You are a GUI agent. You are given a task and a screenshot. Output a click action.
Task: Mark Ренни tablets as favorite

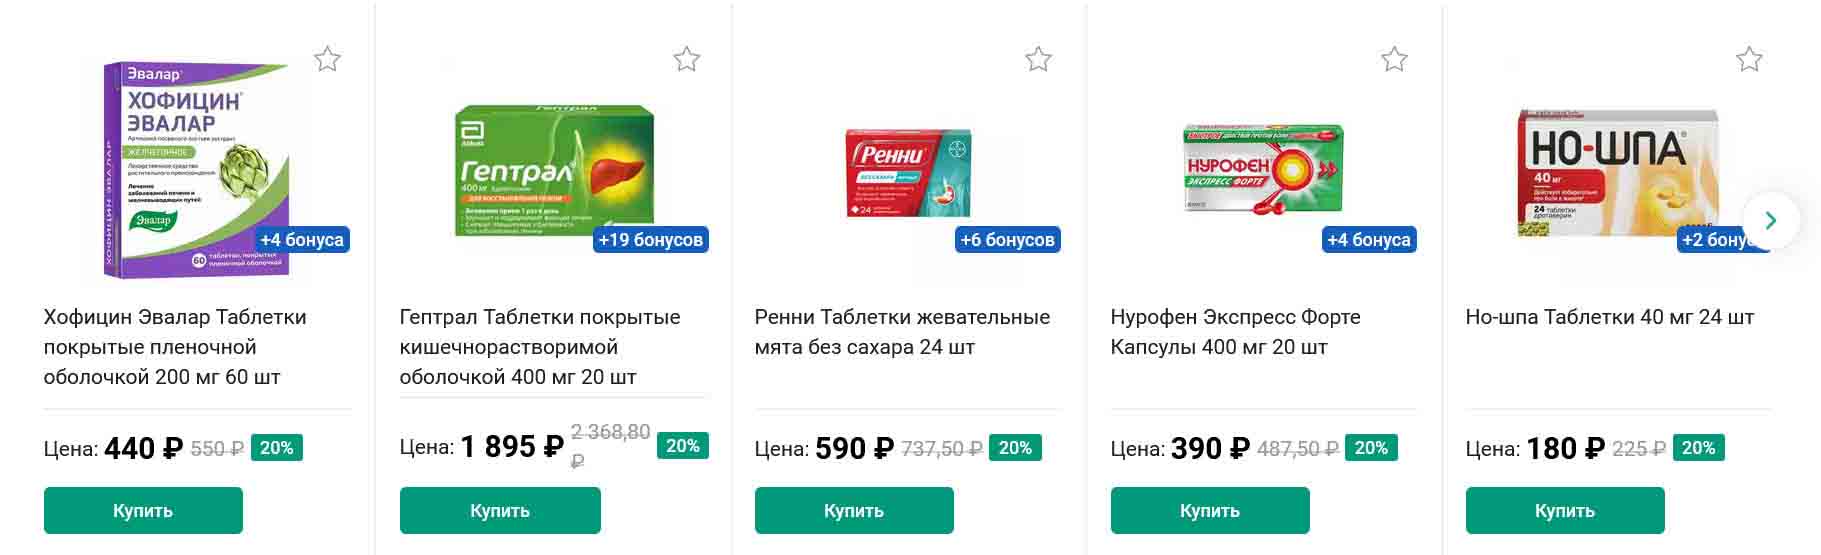tap(1038, 59)
